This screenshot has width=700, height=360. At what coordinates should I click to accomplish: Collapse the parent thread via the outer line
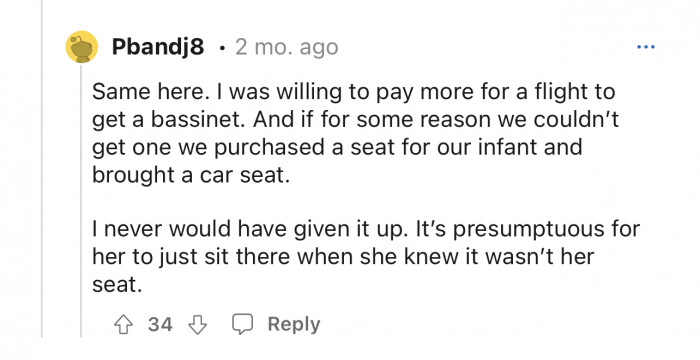[x=42, y=169]
